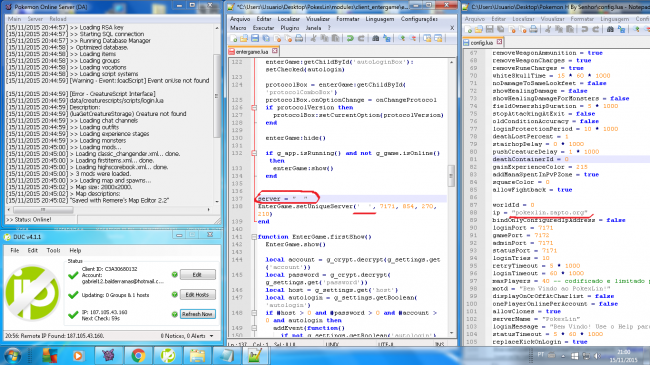Open Macro menu in entergame.lua Notepad++
This screenshot has width=650, height=365.
coord(238,28)
